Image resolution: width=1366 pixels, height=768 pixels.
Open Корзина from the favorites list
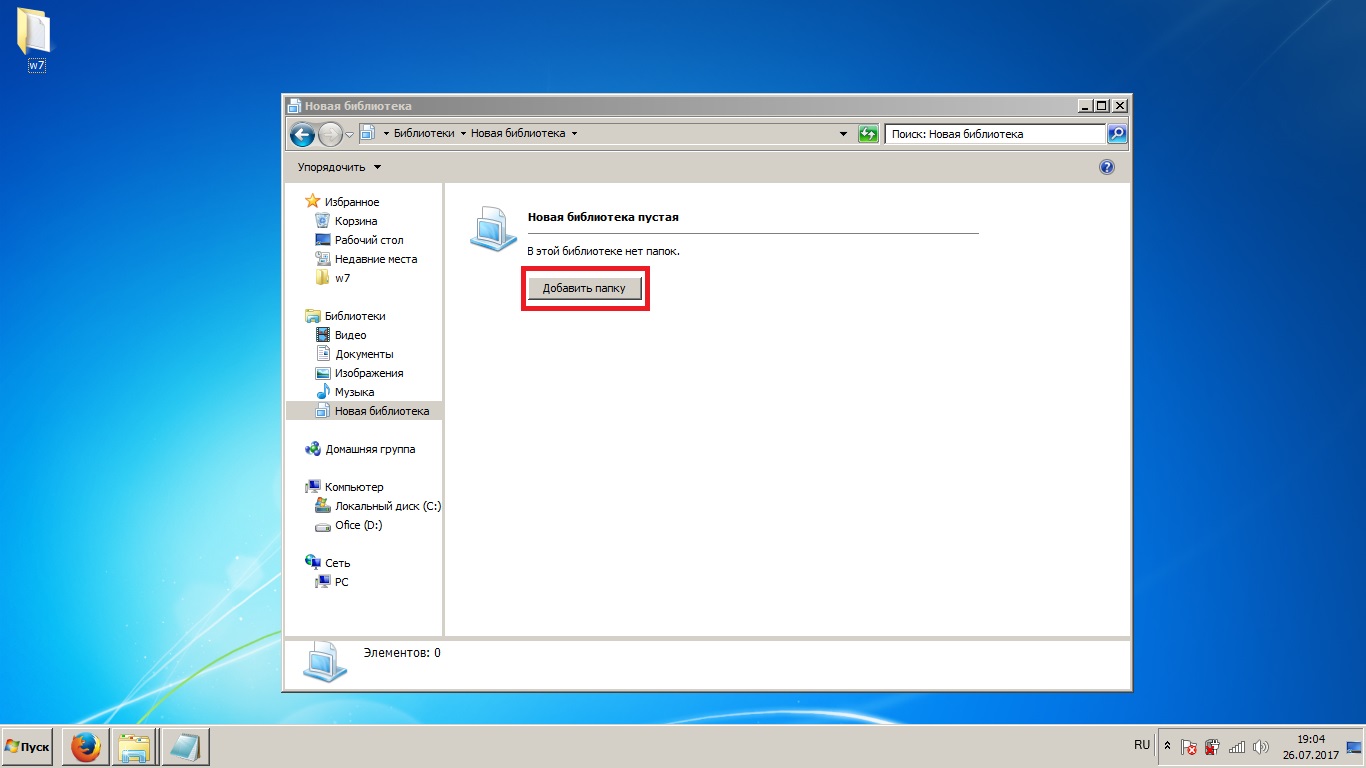356,221
